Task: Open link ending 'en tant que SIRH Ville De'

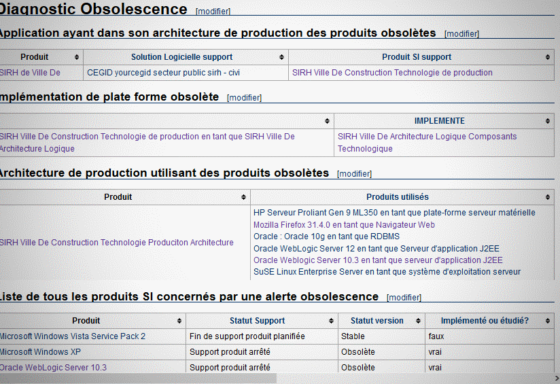Action: 147,143
